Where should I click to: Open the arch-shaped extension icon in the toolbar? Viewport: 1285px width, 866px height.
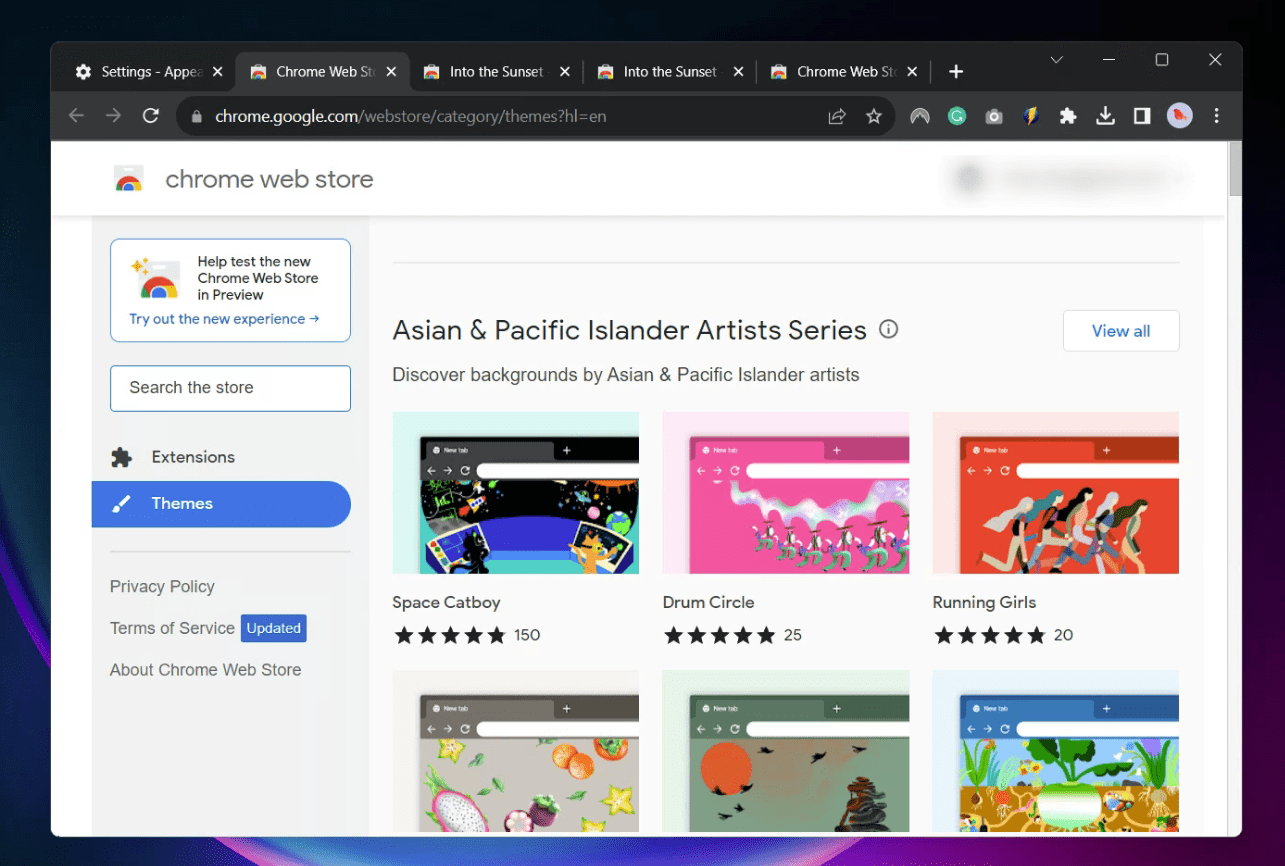click(x=920, y=116)
